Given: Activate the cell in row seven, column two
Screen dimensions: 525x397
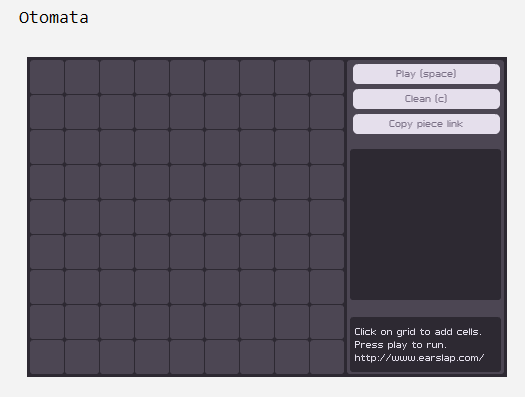Looking at the screenshot, I should [x=82, y=287].
